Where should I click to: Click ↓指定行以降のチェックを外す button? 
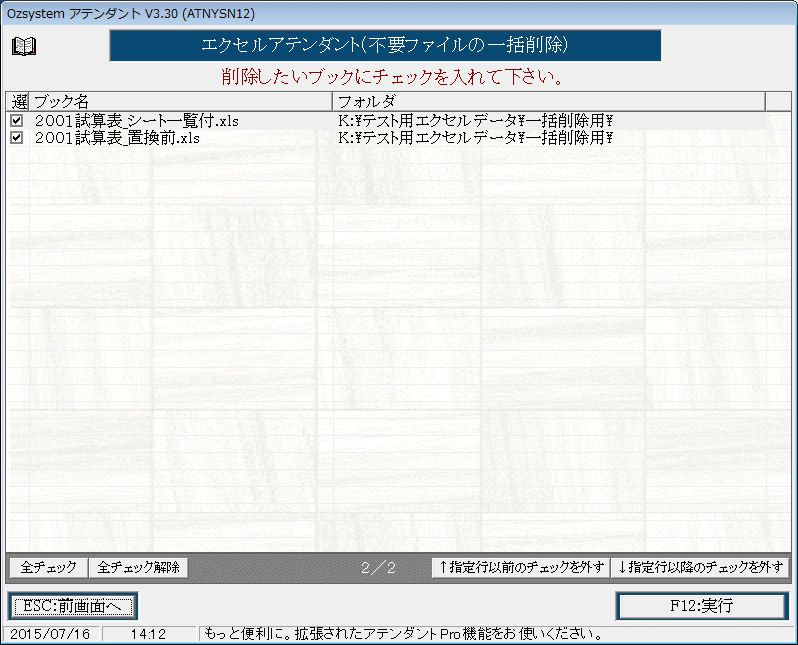pyautogui.click(x=700, y=567)
